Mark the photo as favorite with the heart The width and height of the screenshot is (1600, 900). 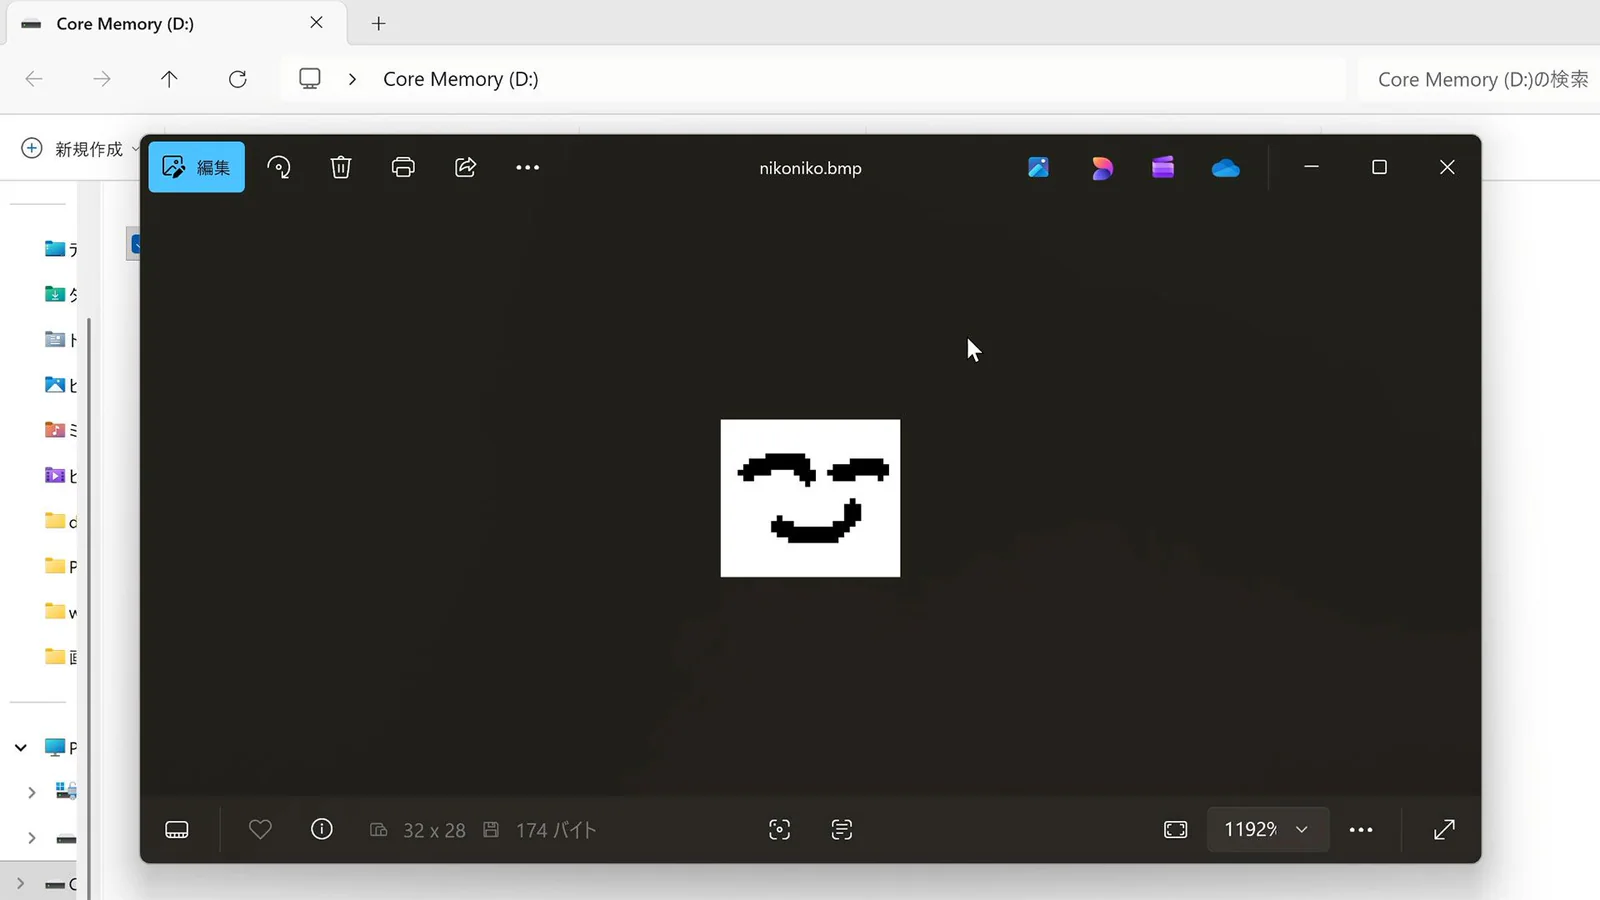point(260,829)
